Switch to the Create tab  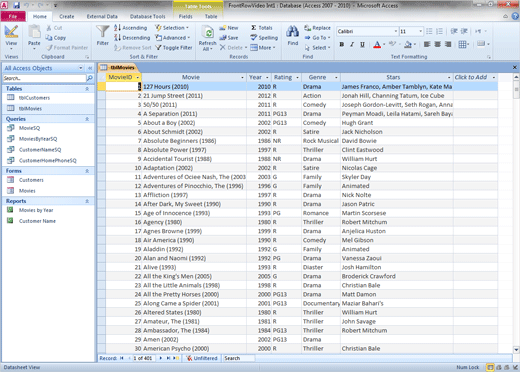pos(67,16)
